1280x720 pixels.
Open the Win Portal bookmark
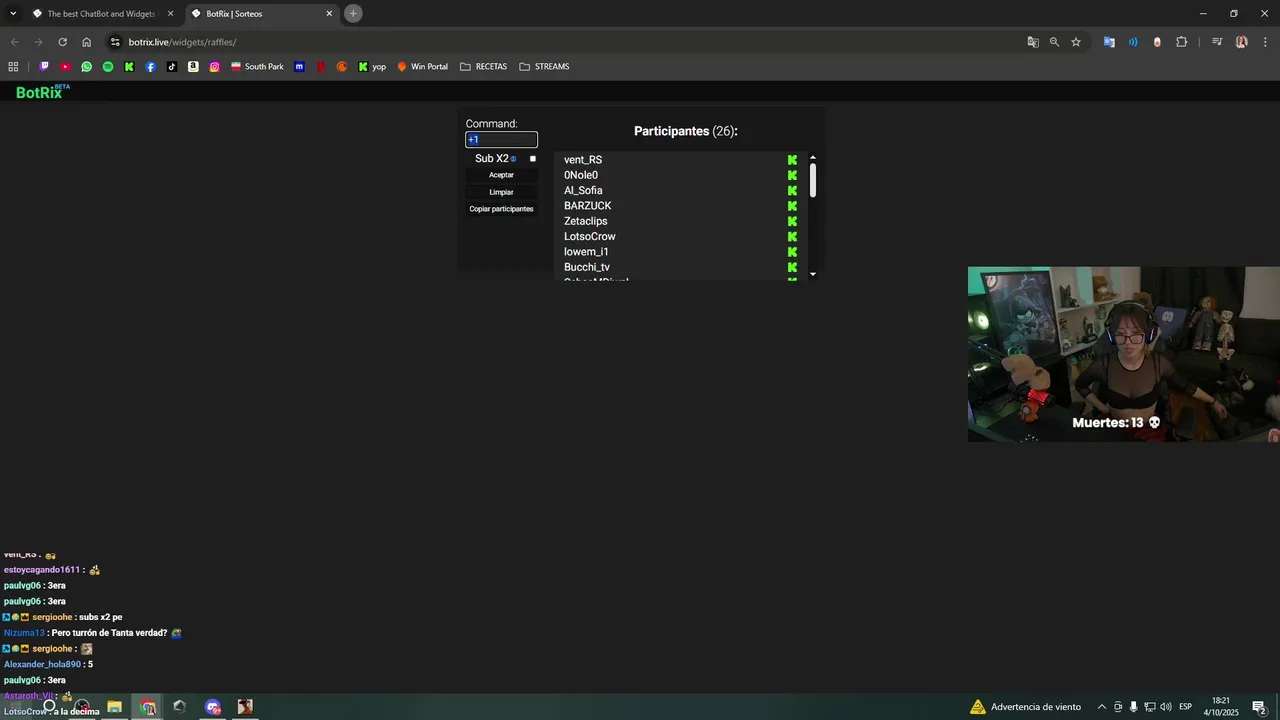[423, 67]
